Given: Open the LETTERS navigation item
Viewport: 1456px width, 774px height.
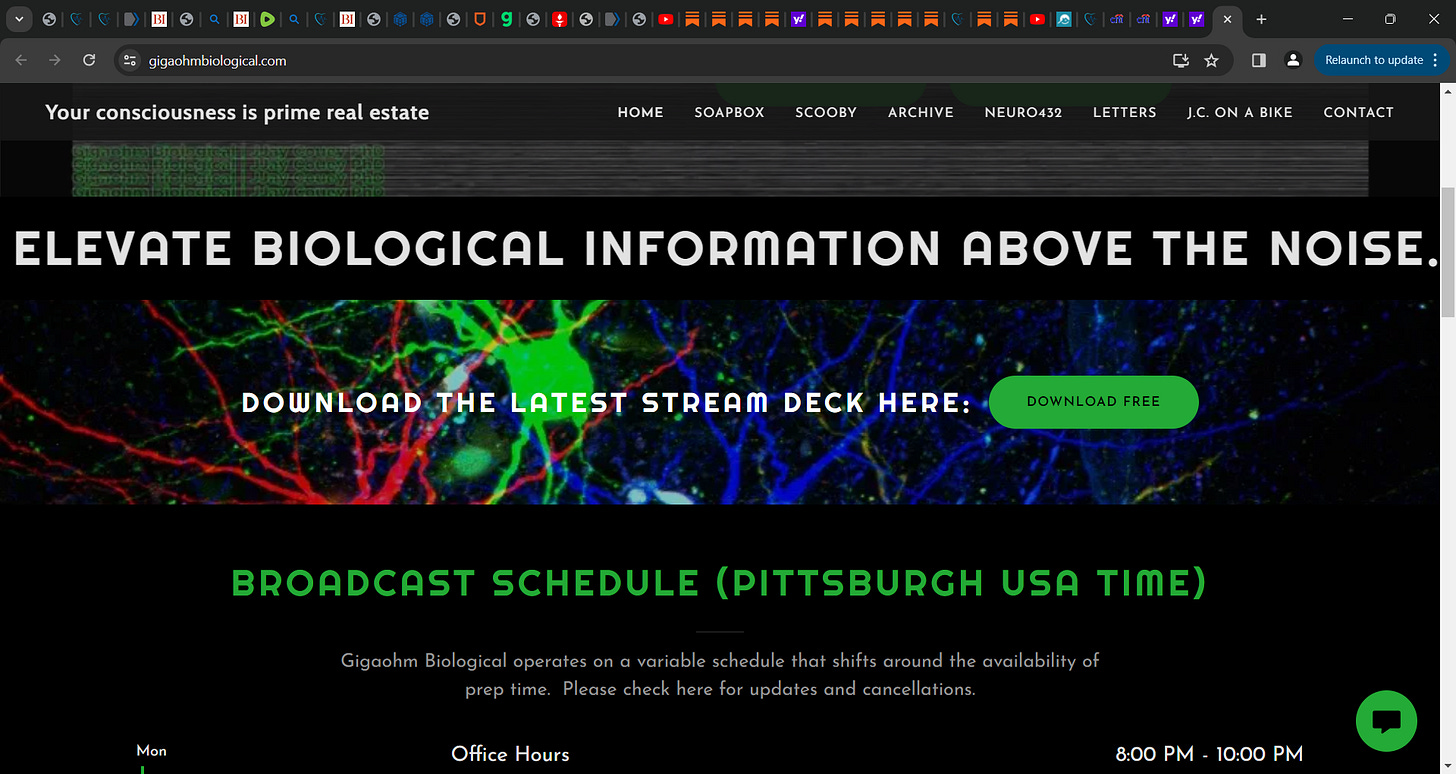Looking at the screenshot, I should pos(1125,112).
